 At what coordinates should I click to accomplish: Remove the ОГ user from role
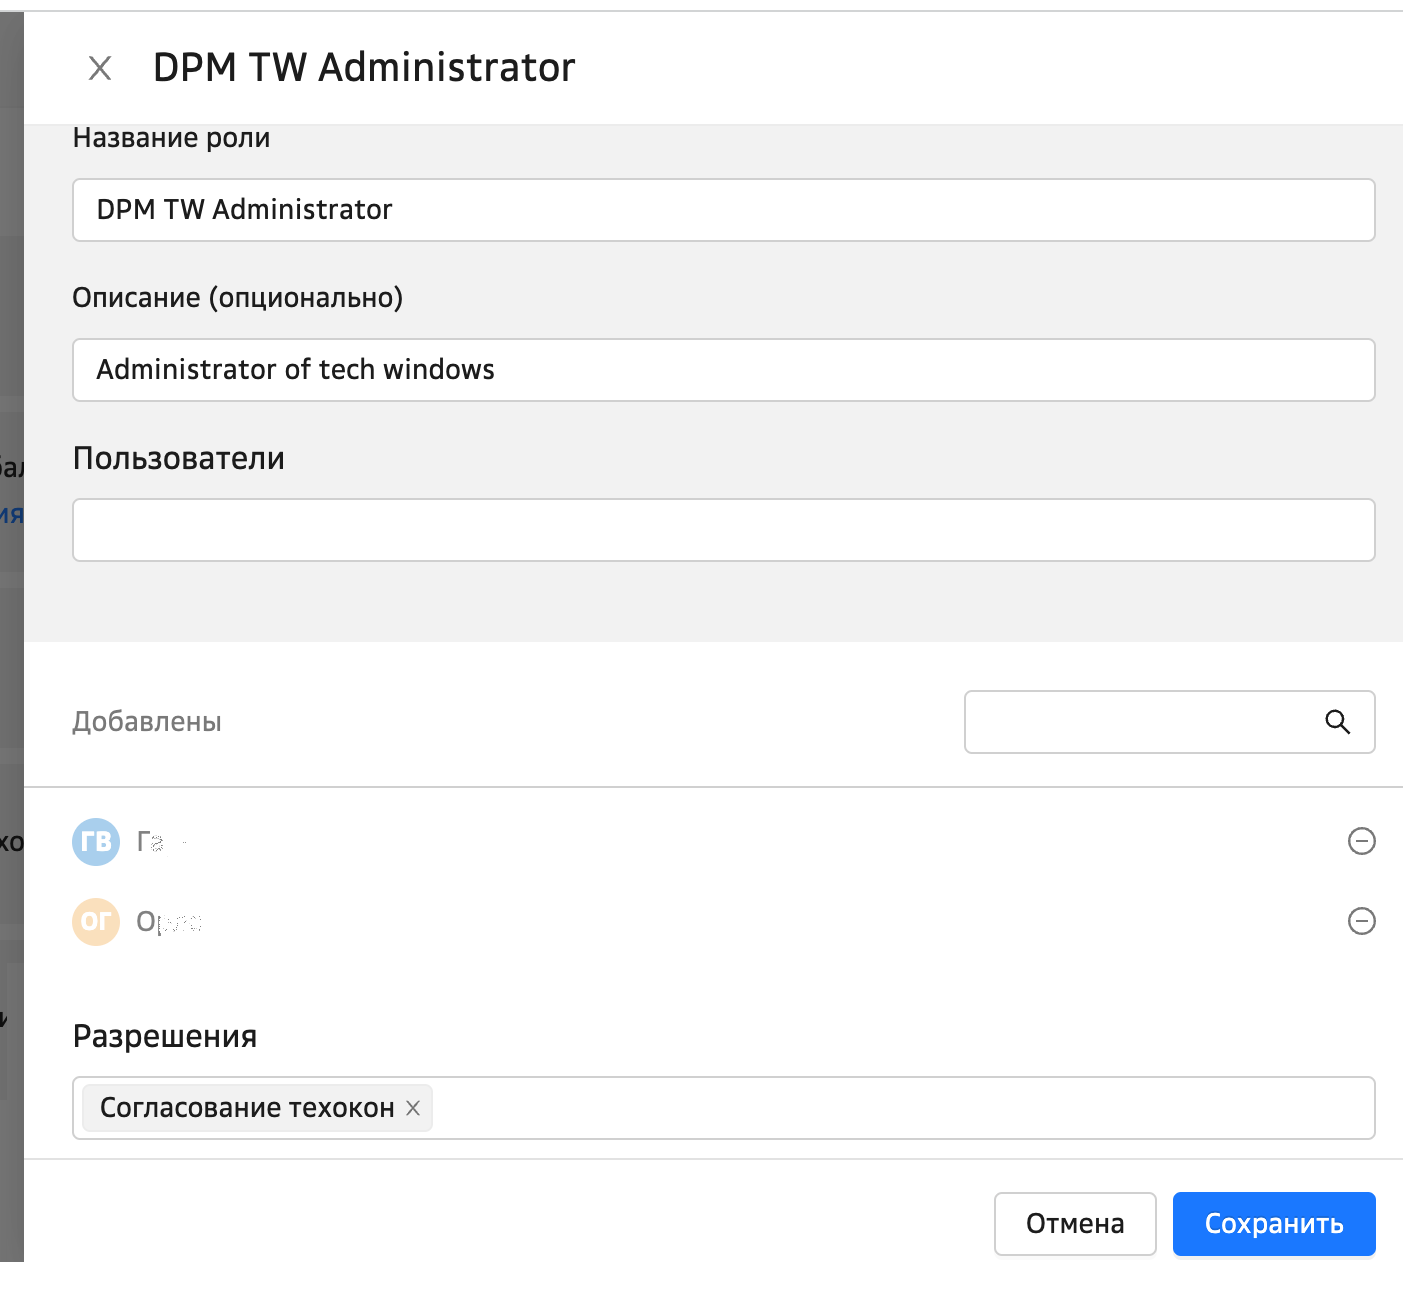[x=1361, y=921]
